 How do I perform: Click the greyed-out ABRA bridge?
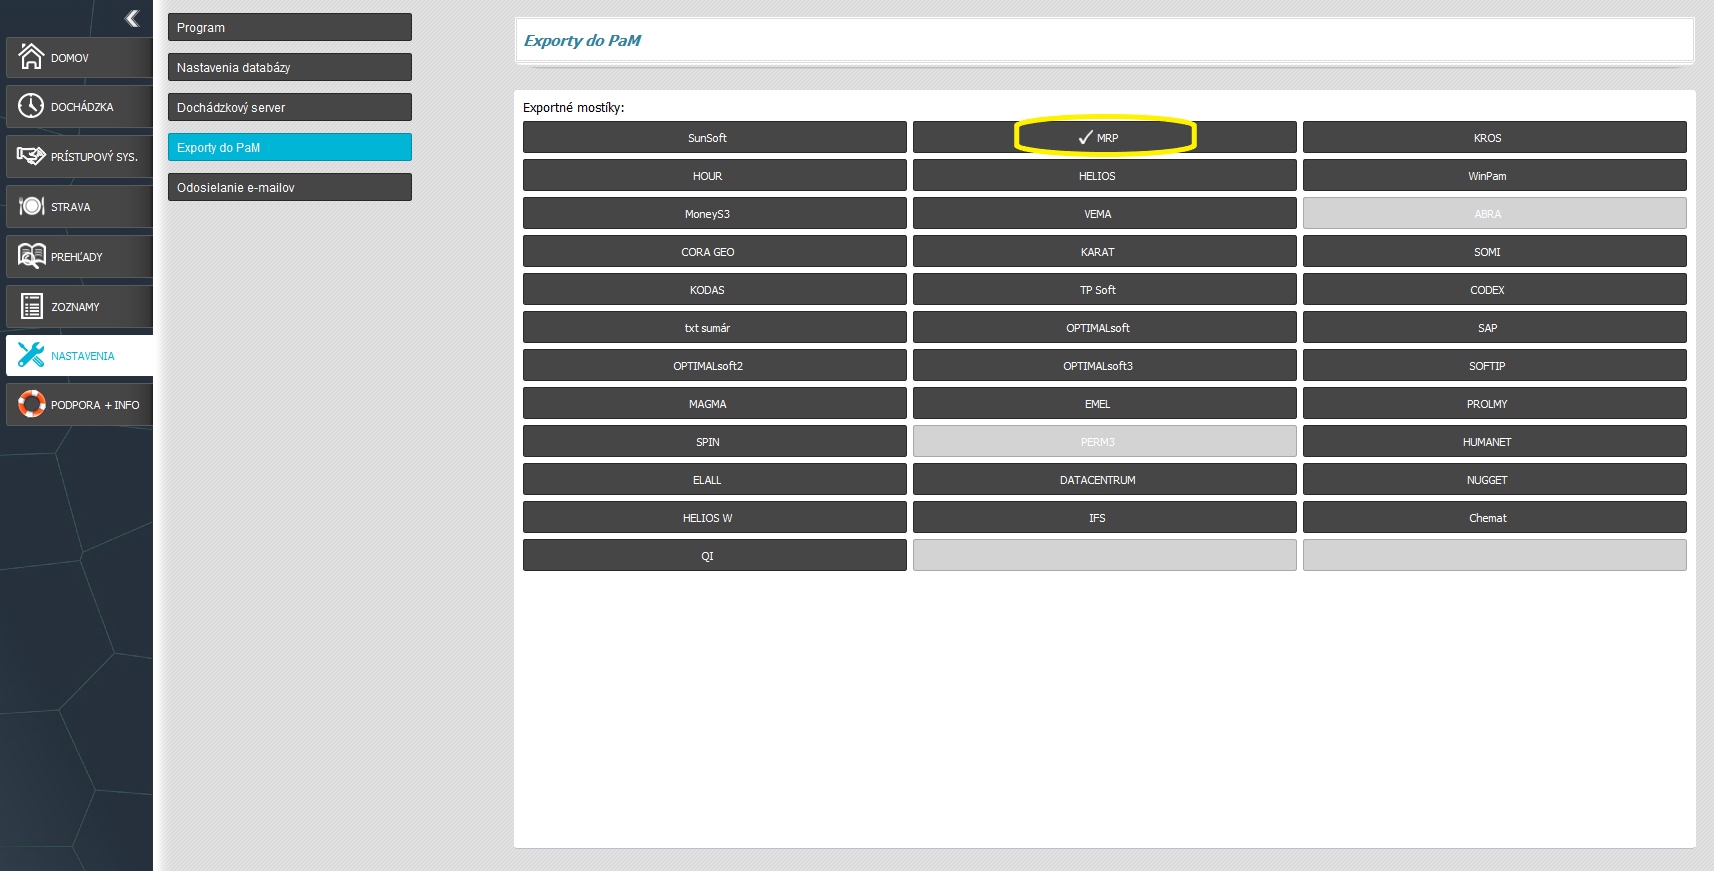(x=1495, y=213)
